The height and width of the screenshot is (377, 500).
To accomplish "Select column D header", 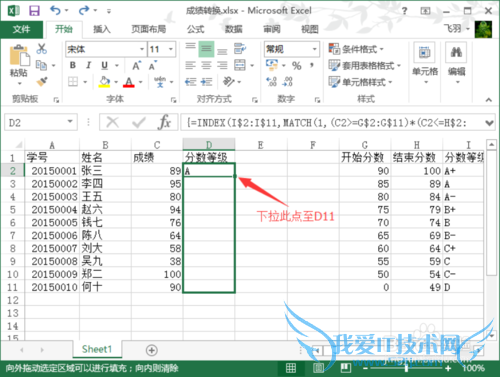I will tap(209, 145).
